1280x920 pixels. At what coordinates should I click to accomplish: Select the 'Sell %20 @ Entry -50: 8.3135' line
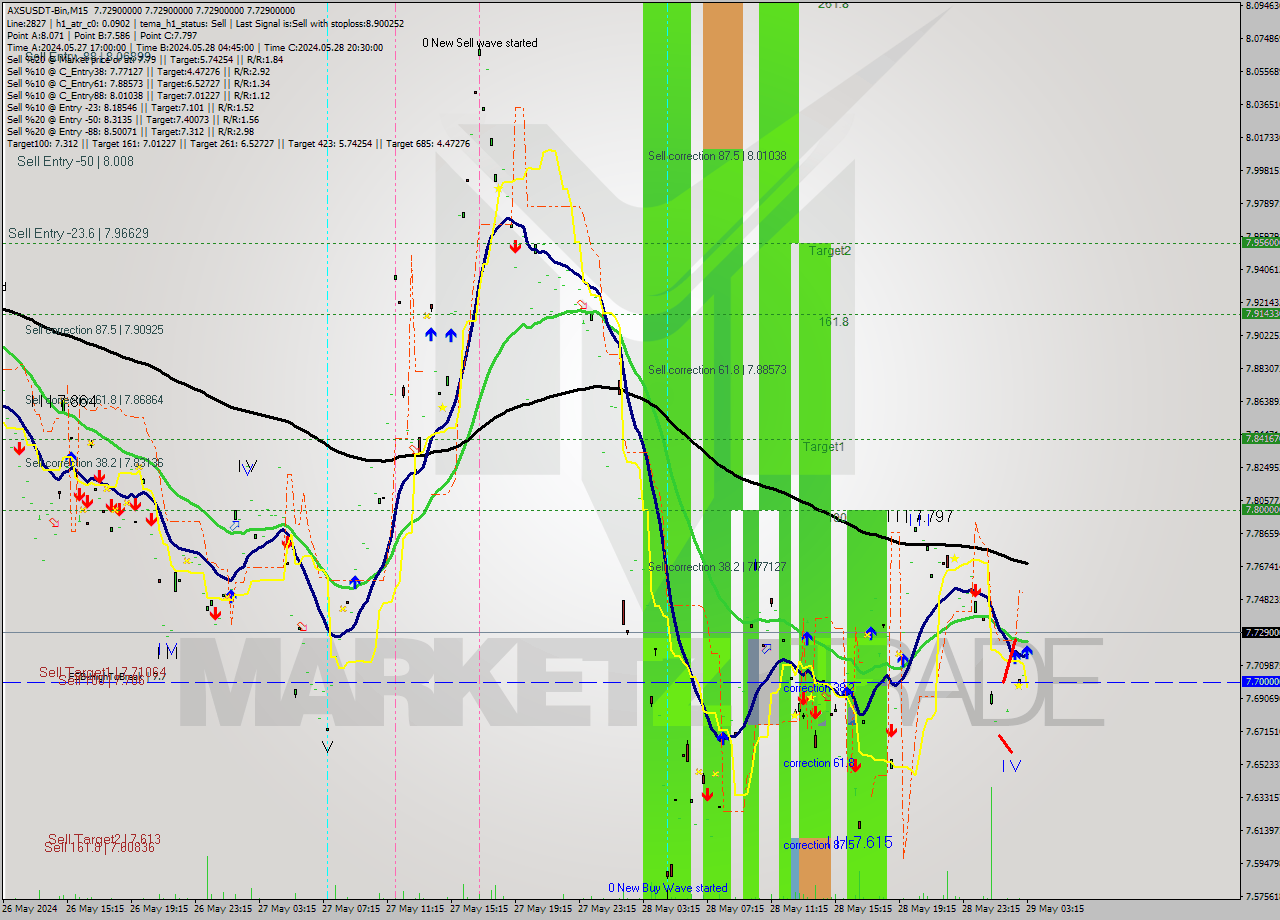133,119
